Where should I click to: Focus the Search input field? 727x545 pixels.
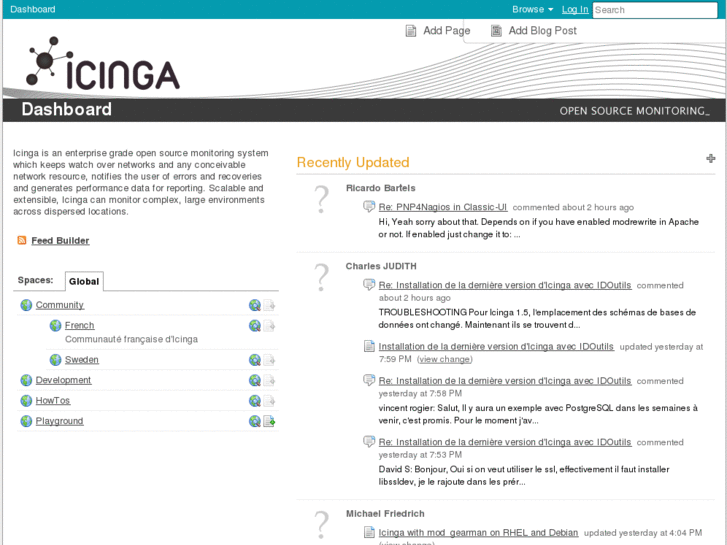tap(655, 10)
